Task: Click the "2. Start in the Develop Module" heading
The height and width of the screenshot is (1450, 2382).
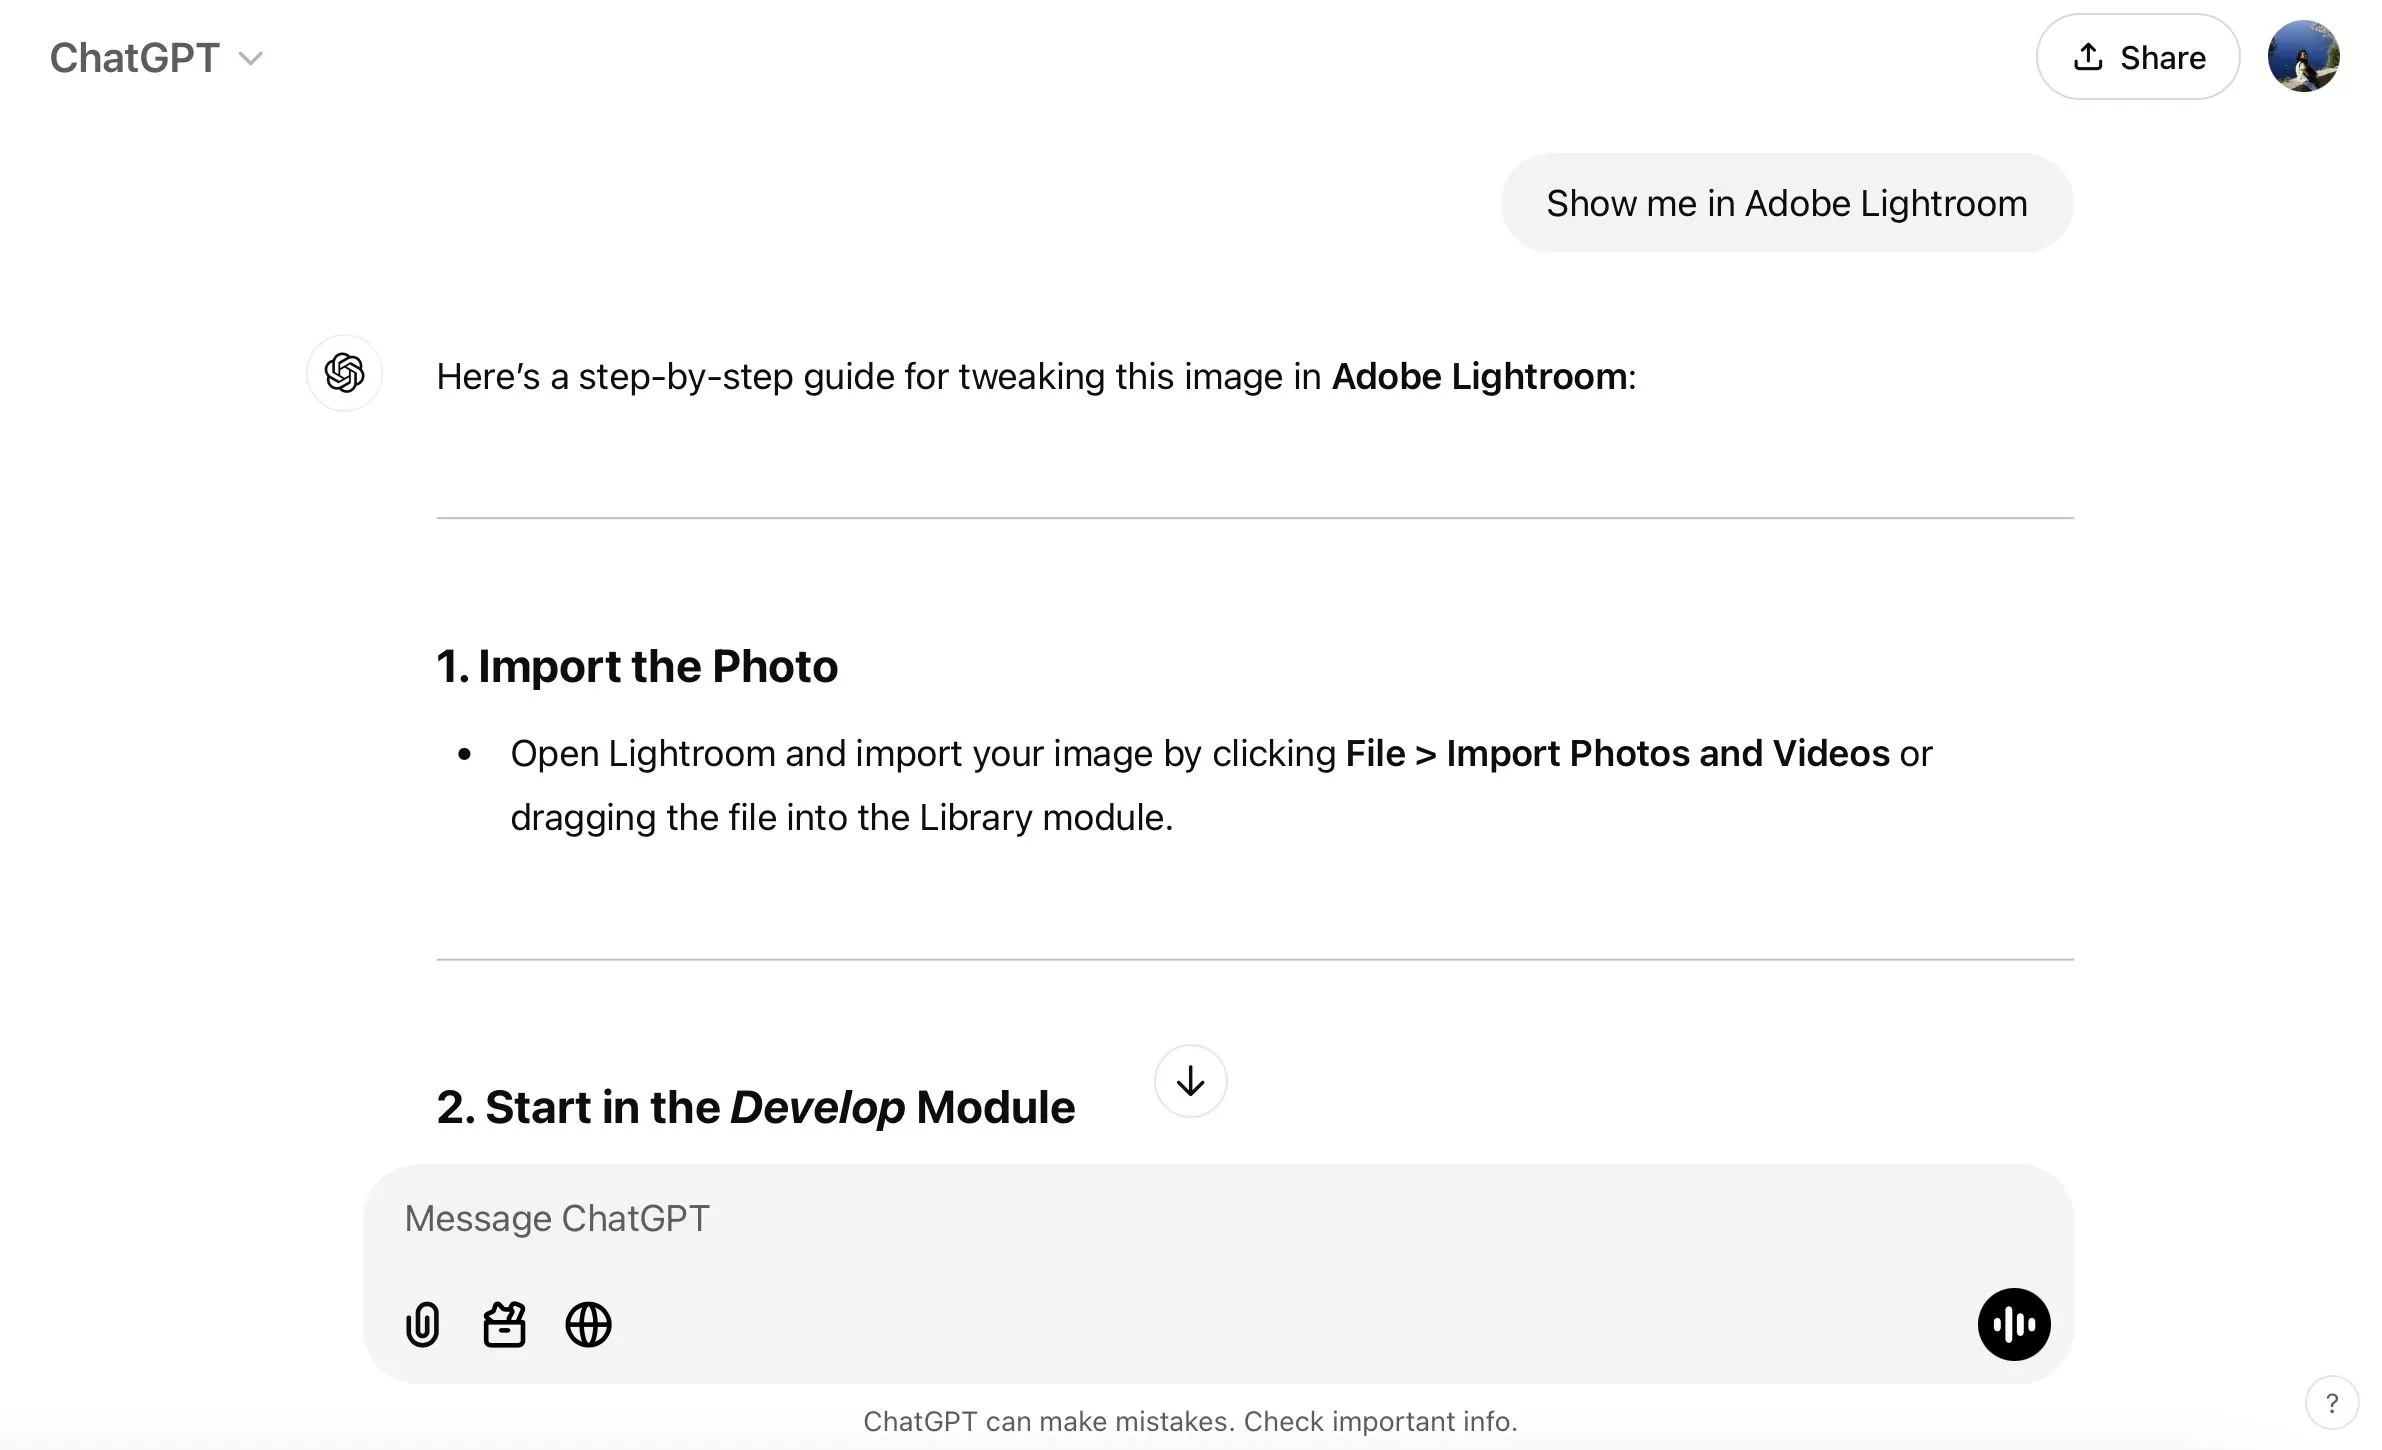Action: (x=756, y=1108)
